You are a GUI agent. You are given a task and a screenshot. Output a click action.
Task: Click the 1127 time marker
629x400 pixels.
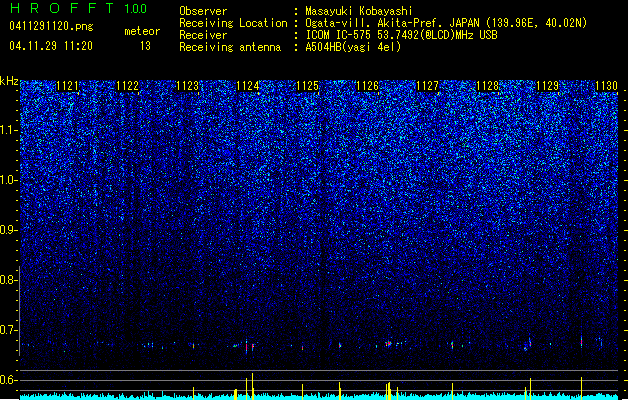[428, 86]
